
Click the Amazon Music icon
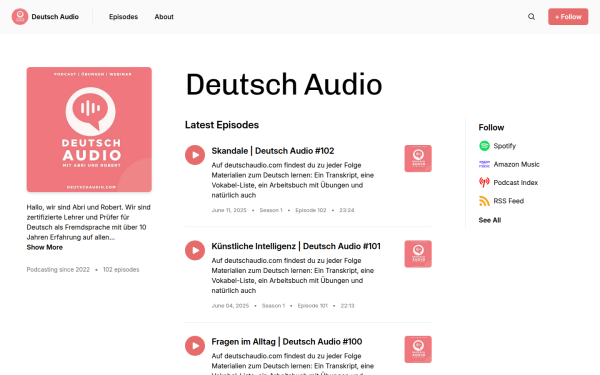pyautogui.click(x=484, y=164)
